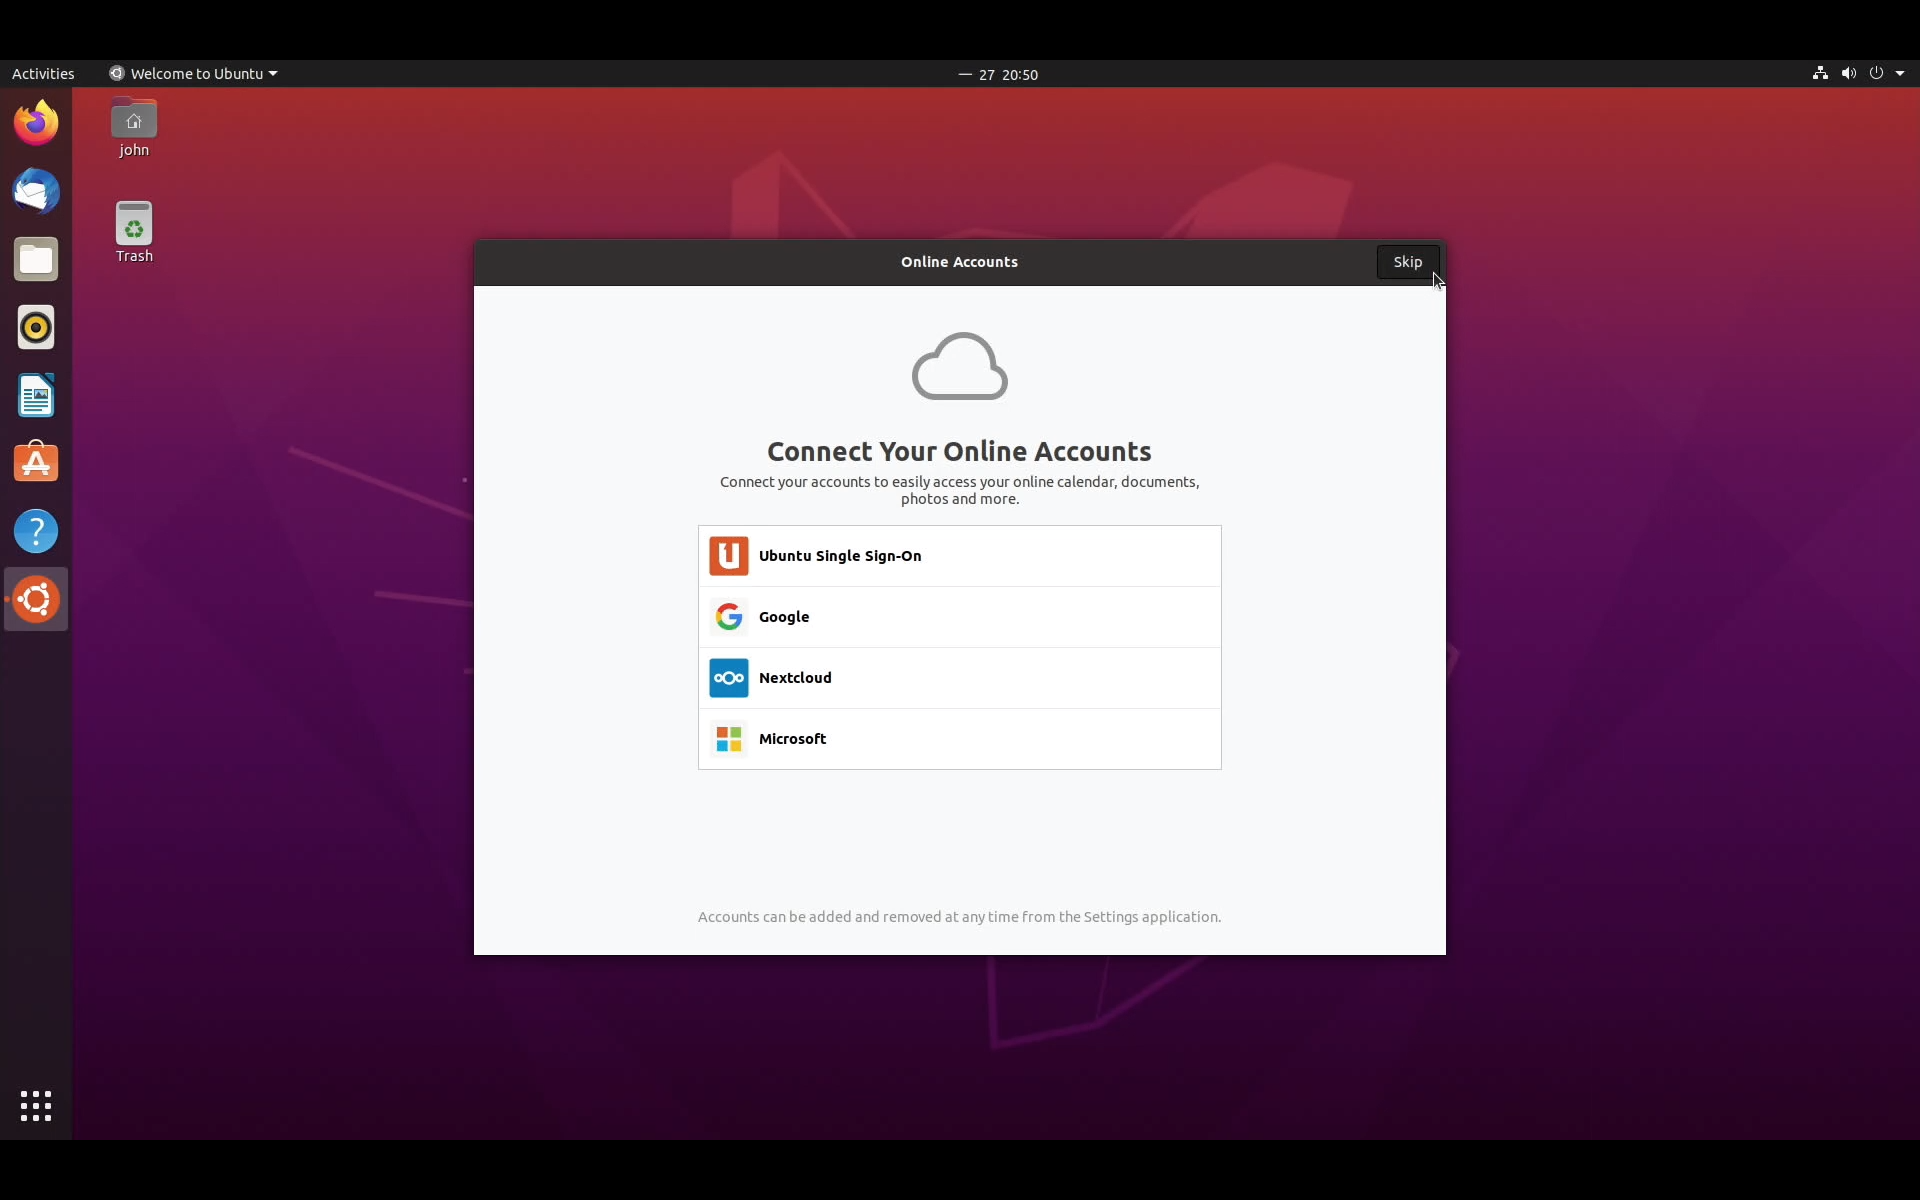The height and width of the screenshot is (1200, 1920).
Task: Show Applications grid button
Action: (x=36, y=1106)
